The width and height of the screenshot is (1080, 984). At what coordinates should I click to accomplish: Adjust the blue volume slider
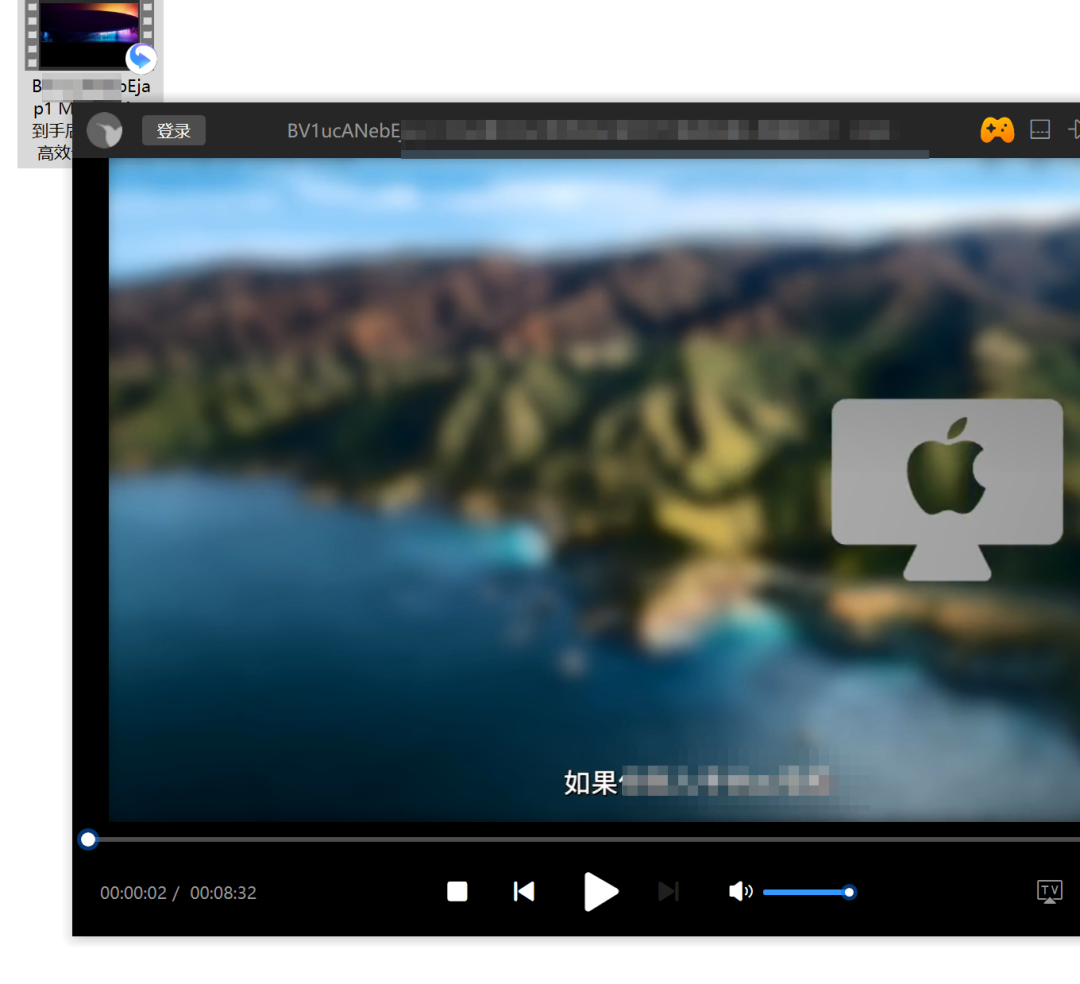[809, 892]
